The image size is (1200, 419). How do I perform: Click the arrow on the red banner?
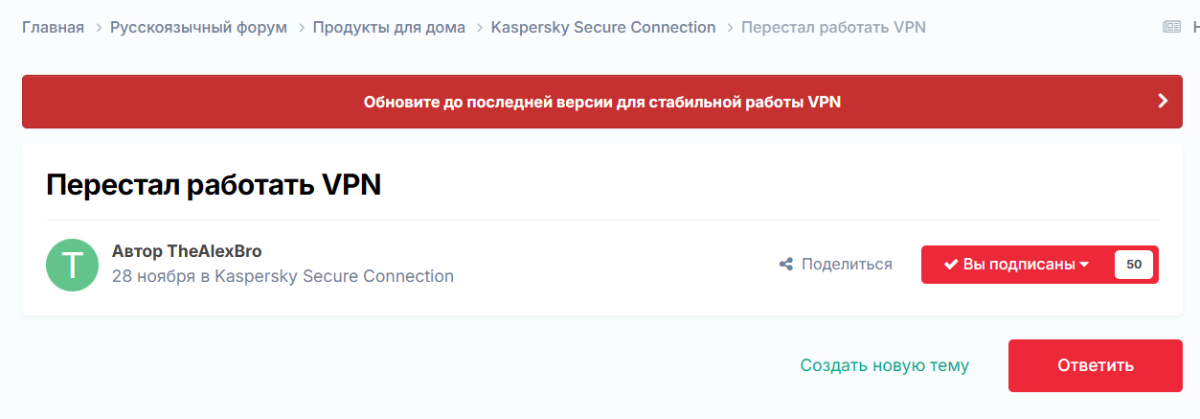(x=1162, y=101)
